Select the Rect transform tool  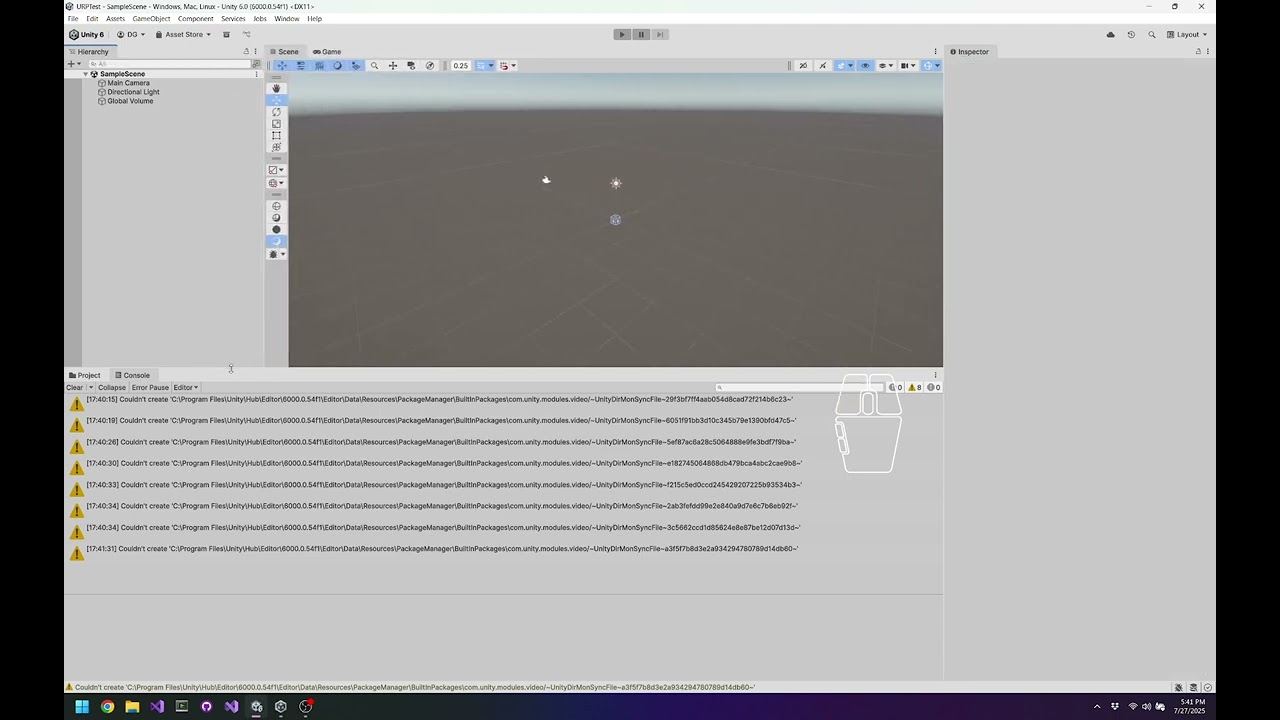tap(276, 136)
